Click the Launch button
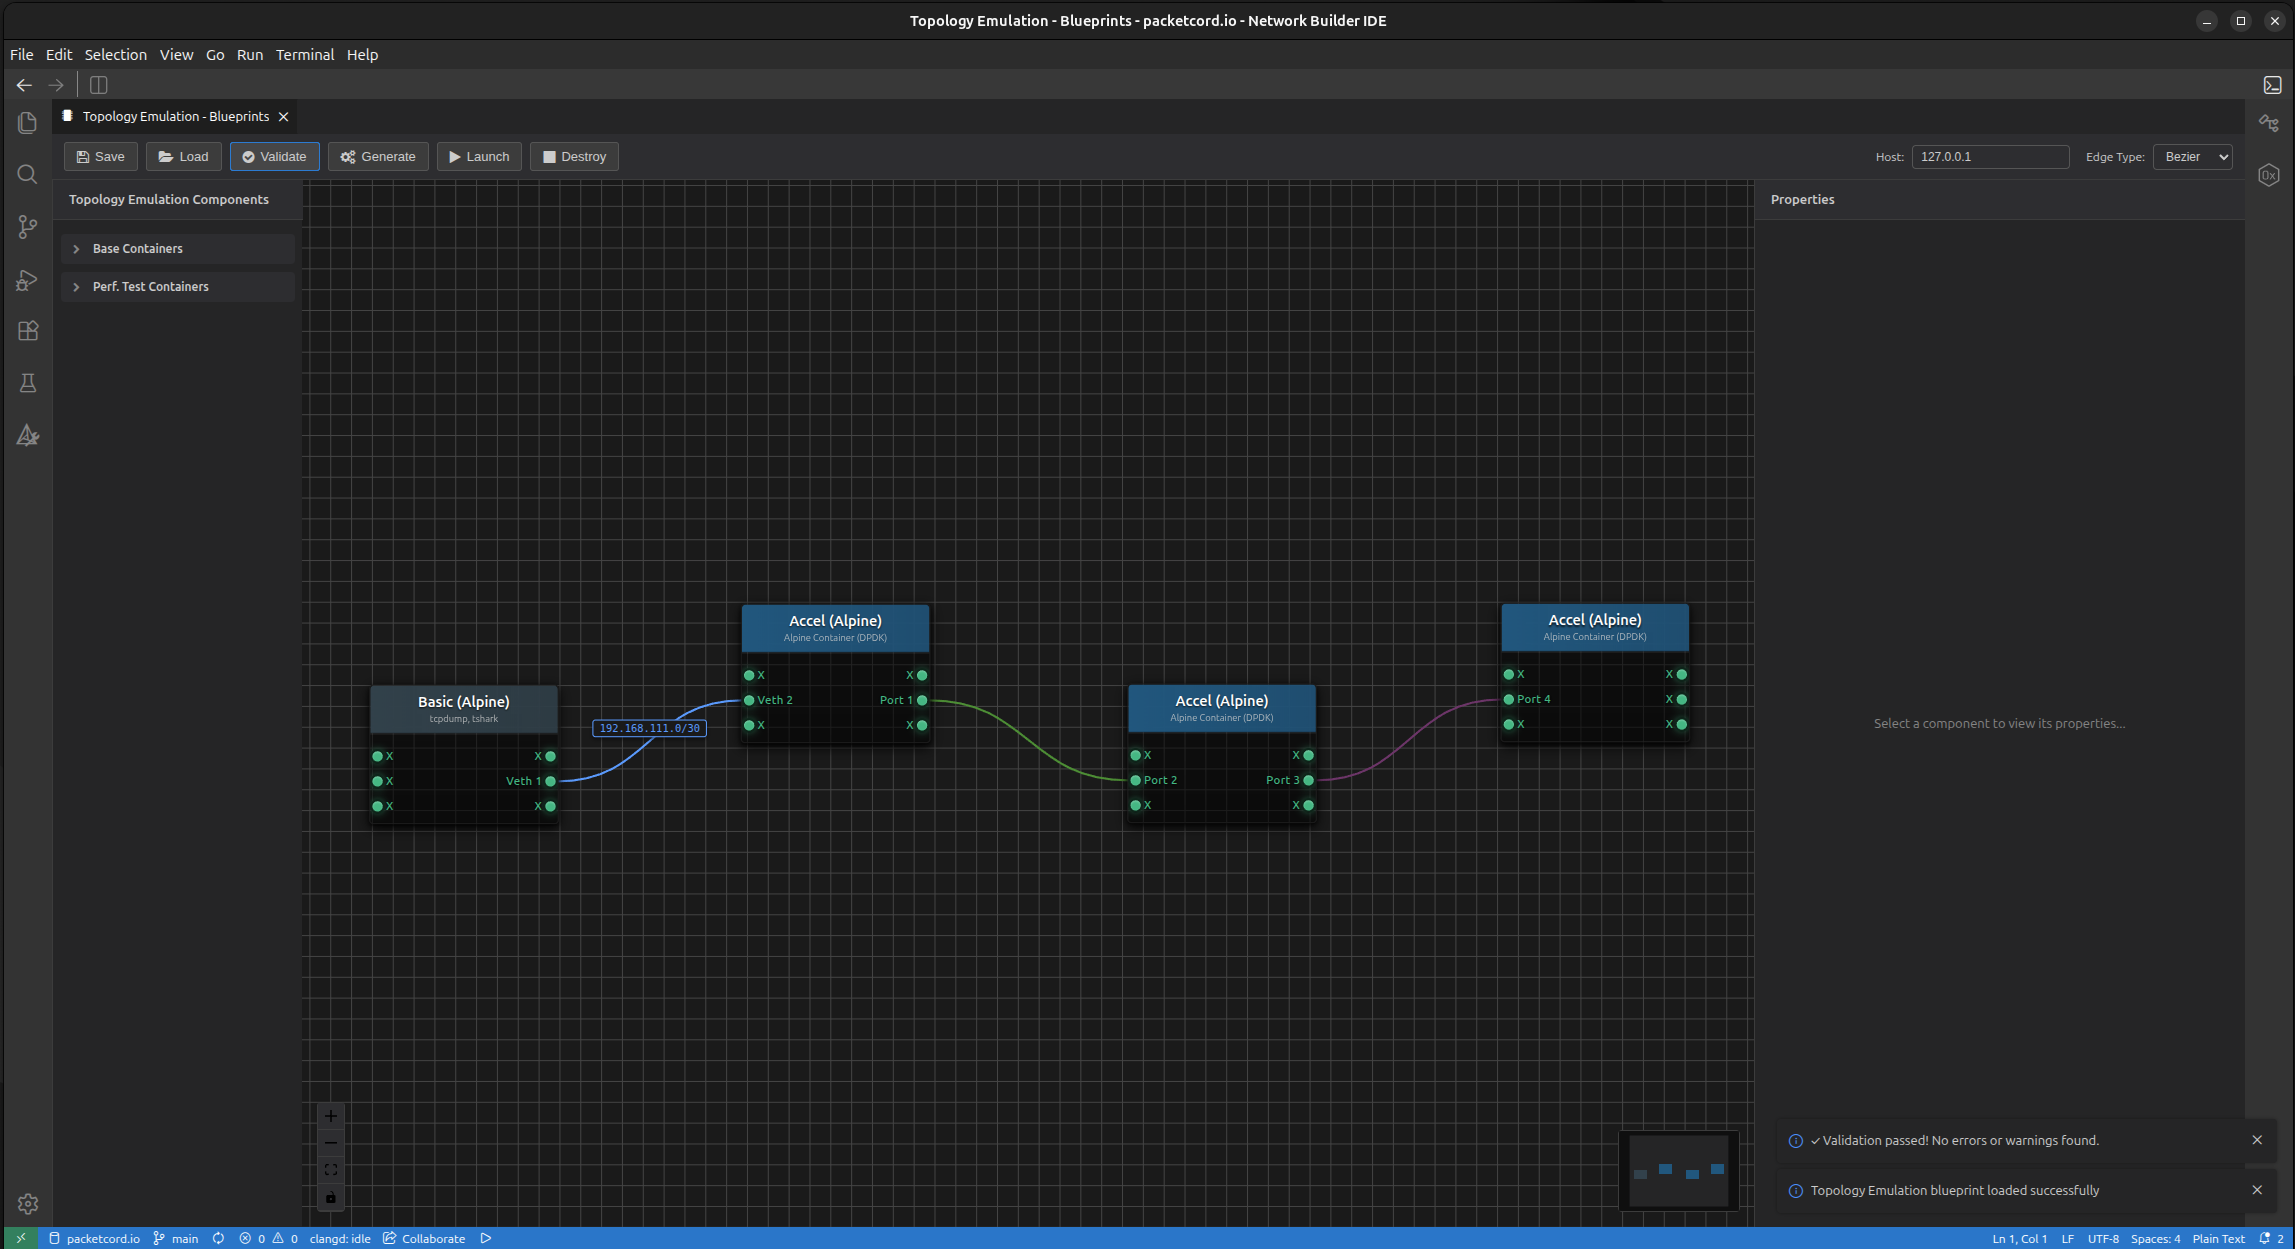This screenshot has height=1249, width=2295. point(479,157)
